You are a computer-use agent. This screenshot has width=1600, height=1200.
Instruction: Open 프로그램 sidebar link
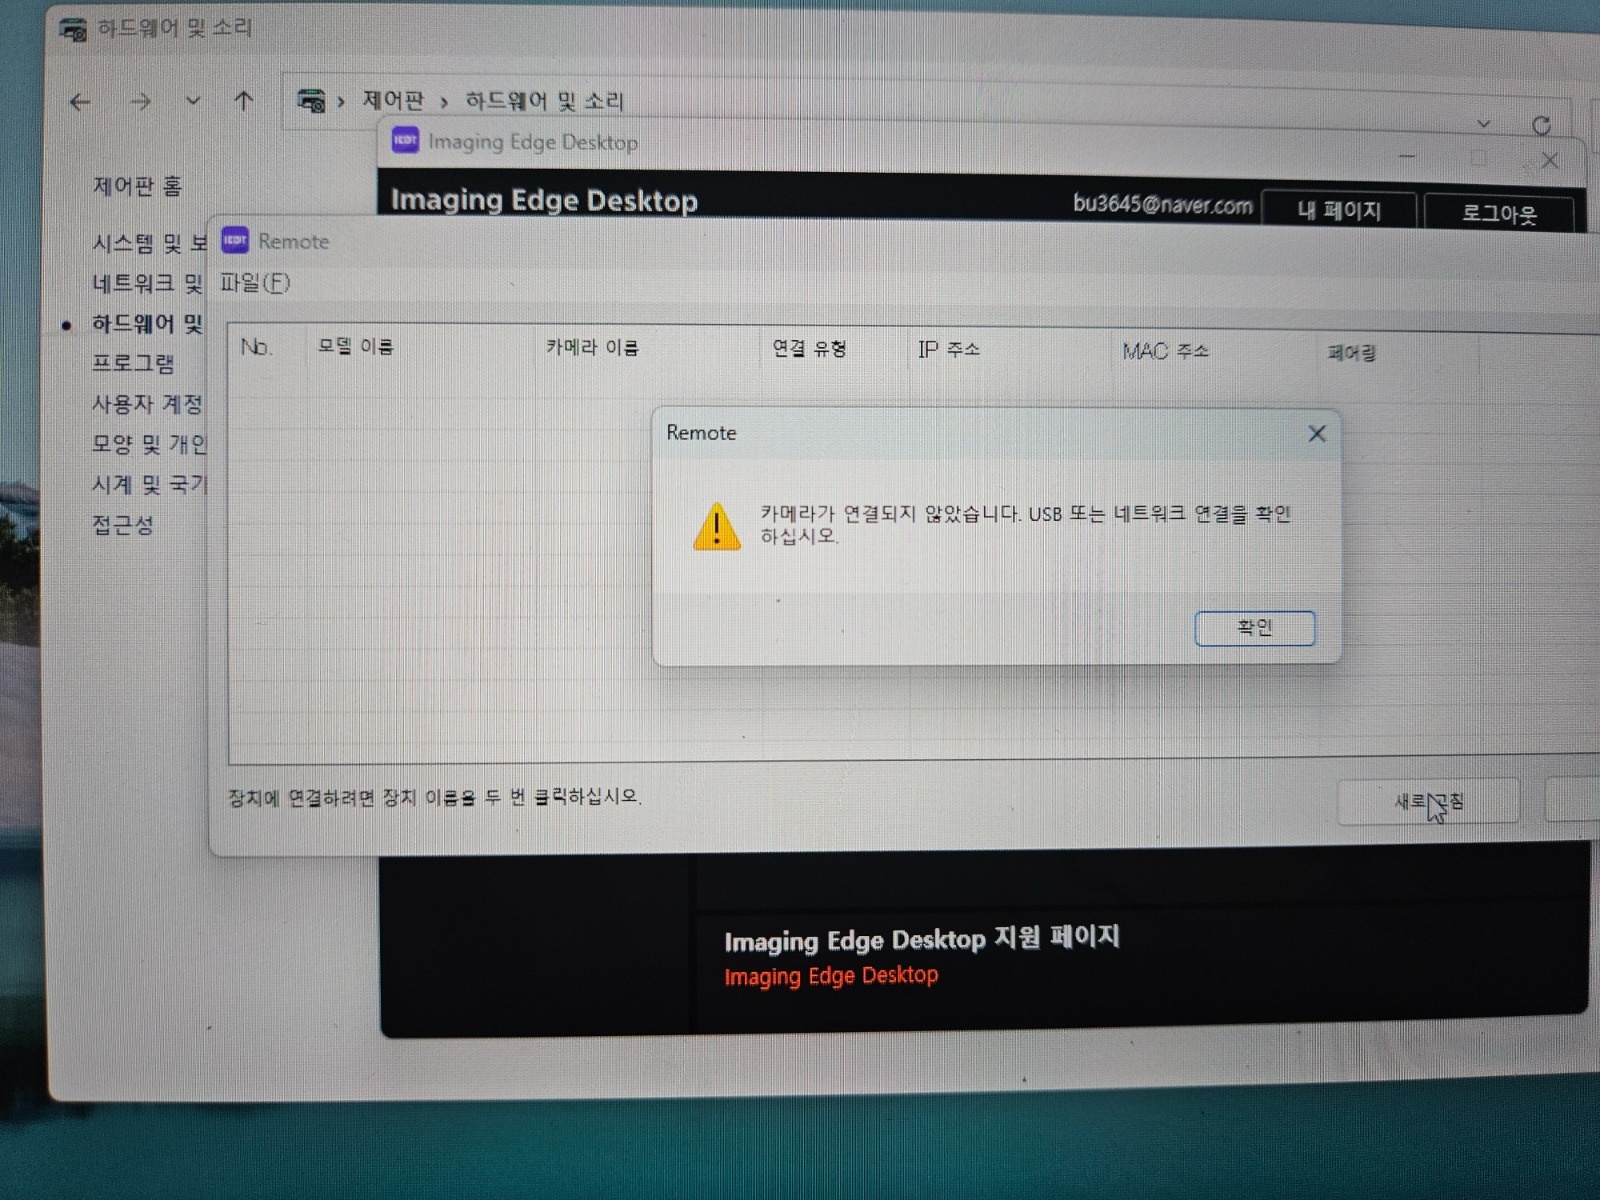(133, 363)
